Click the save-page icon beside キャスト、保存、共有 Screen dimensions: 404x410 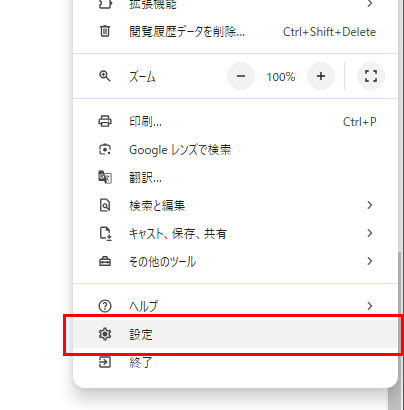(x=105, y=233)
